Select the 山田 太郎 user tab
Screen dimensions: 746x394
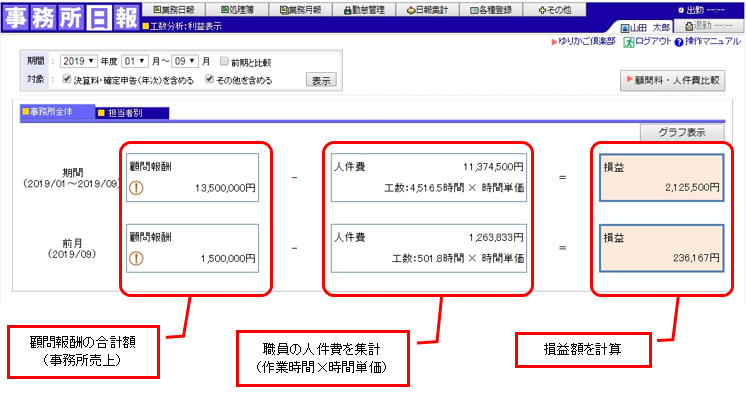[x=645, y=28]
